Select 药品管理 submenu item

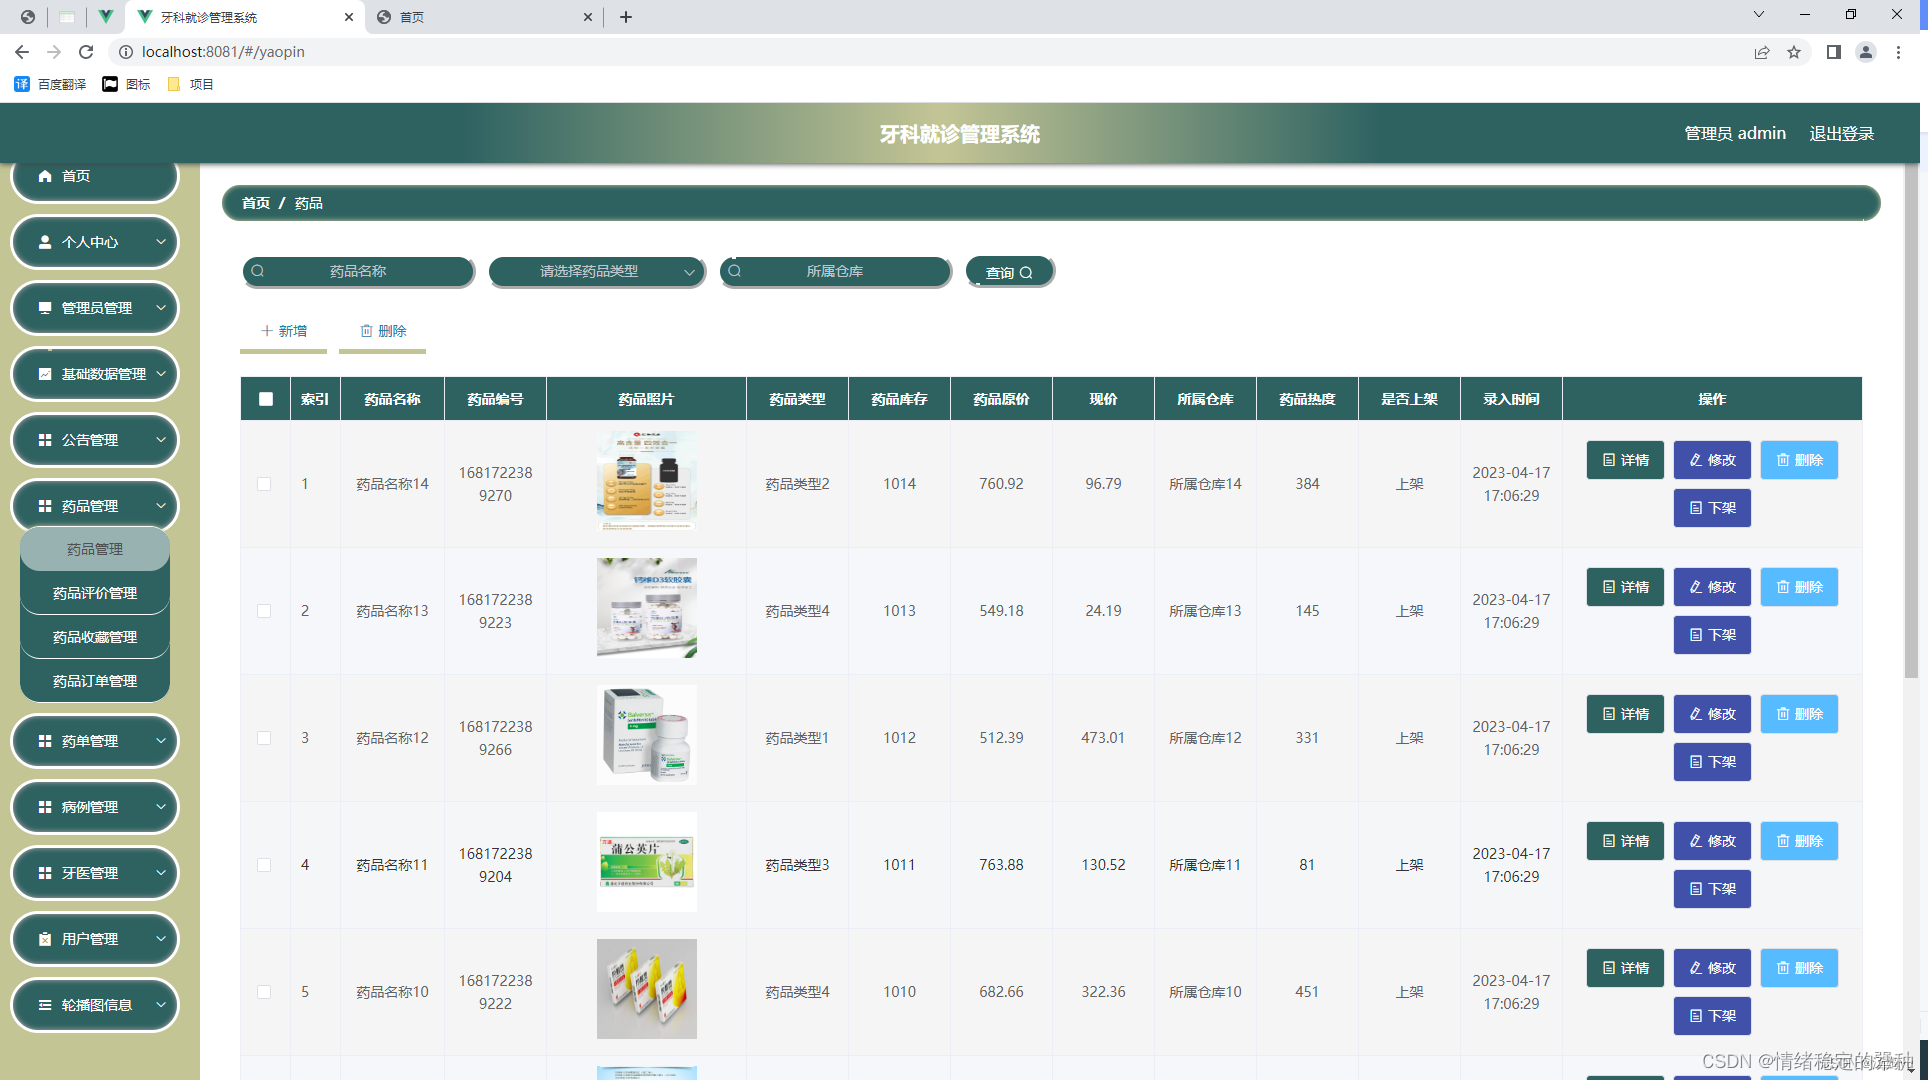point(95,549)
